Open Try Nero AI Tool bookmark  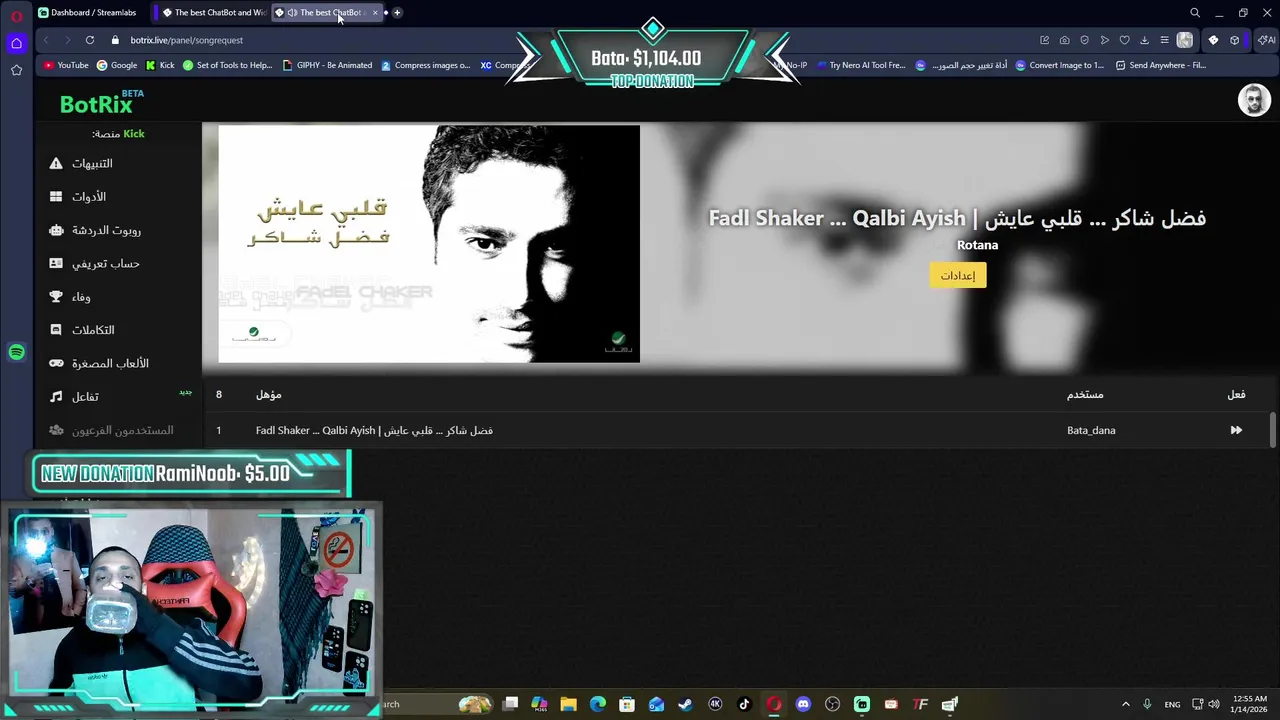pyautogui.click(x=860, y=65)
